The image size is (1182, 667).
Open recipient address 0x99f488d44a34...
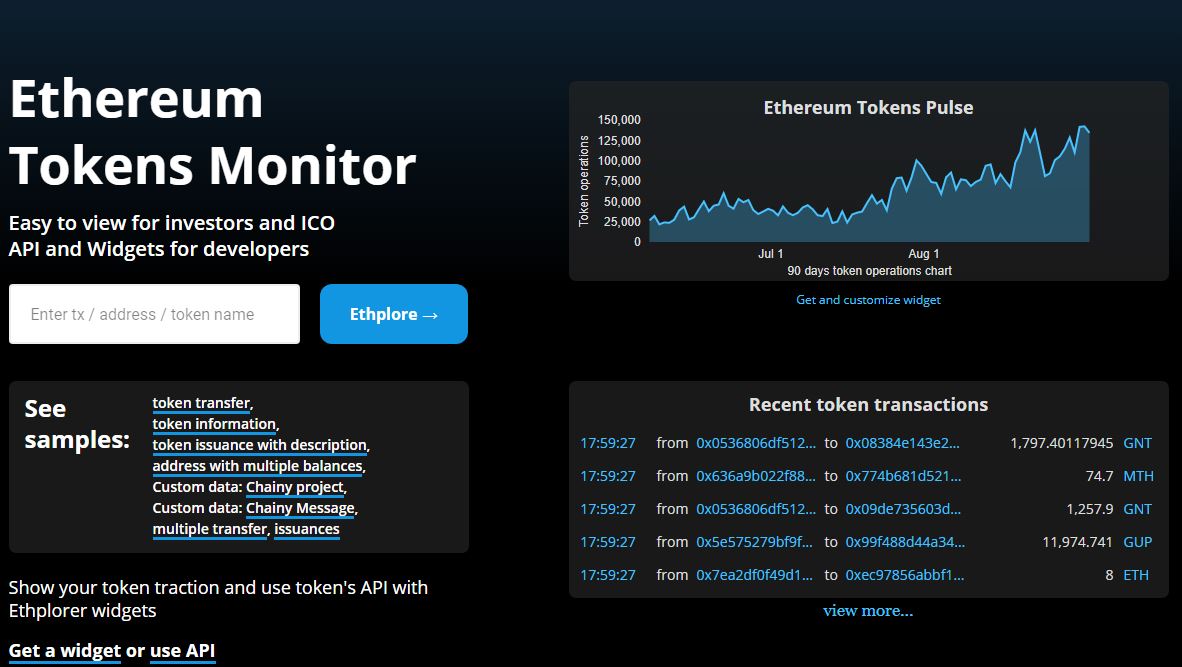[905, 542]
